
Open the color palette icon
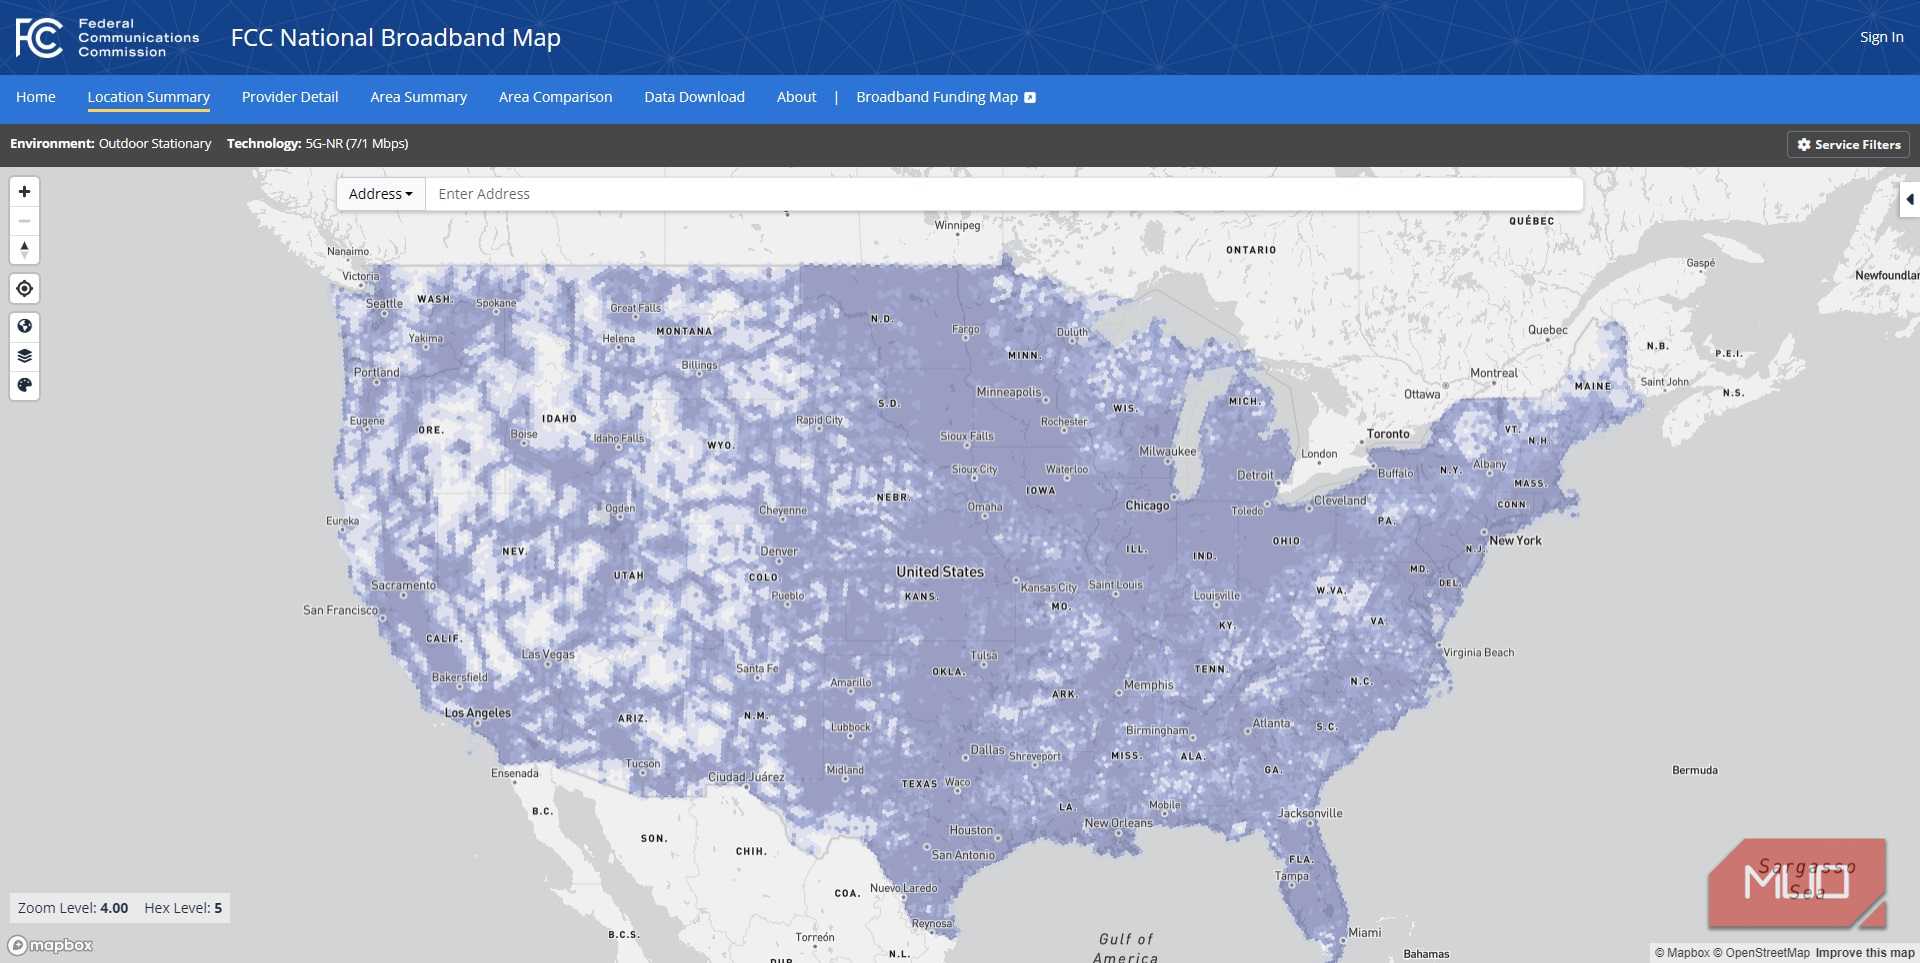pos(24,385)
